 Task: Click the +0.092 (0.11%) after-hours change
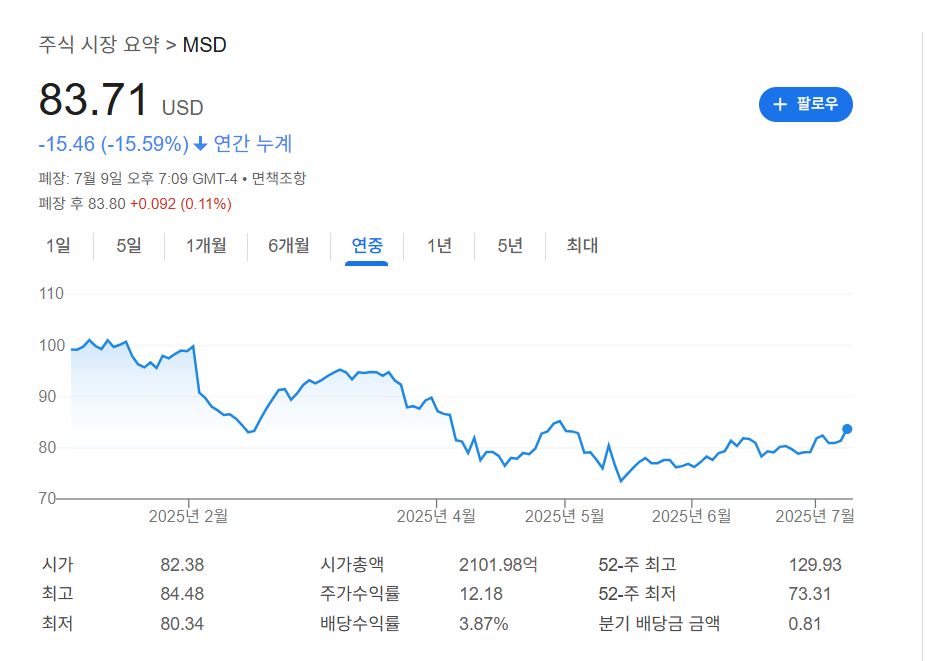pos(181,204)
